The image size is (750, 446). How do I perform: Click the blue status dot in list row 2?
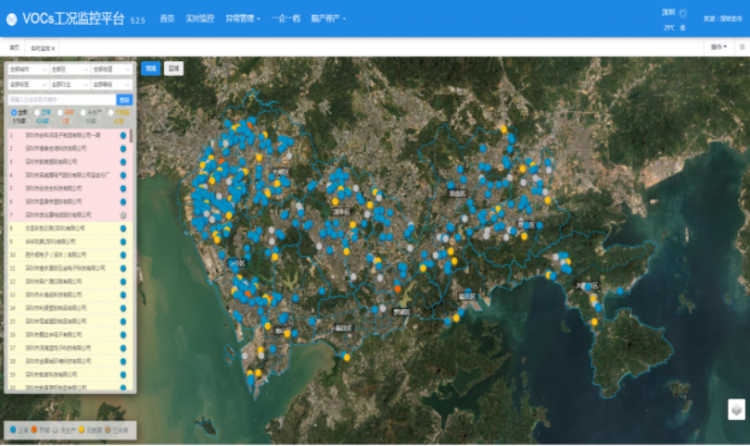tap(123, 149)
